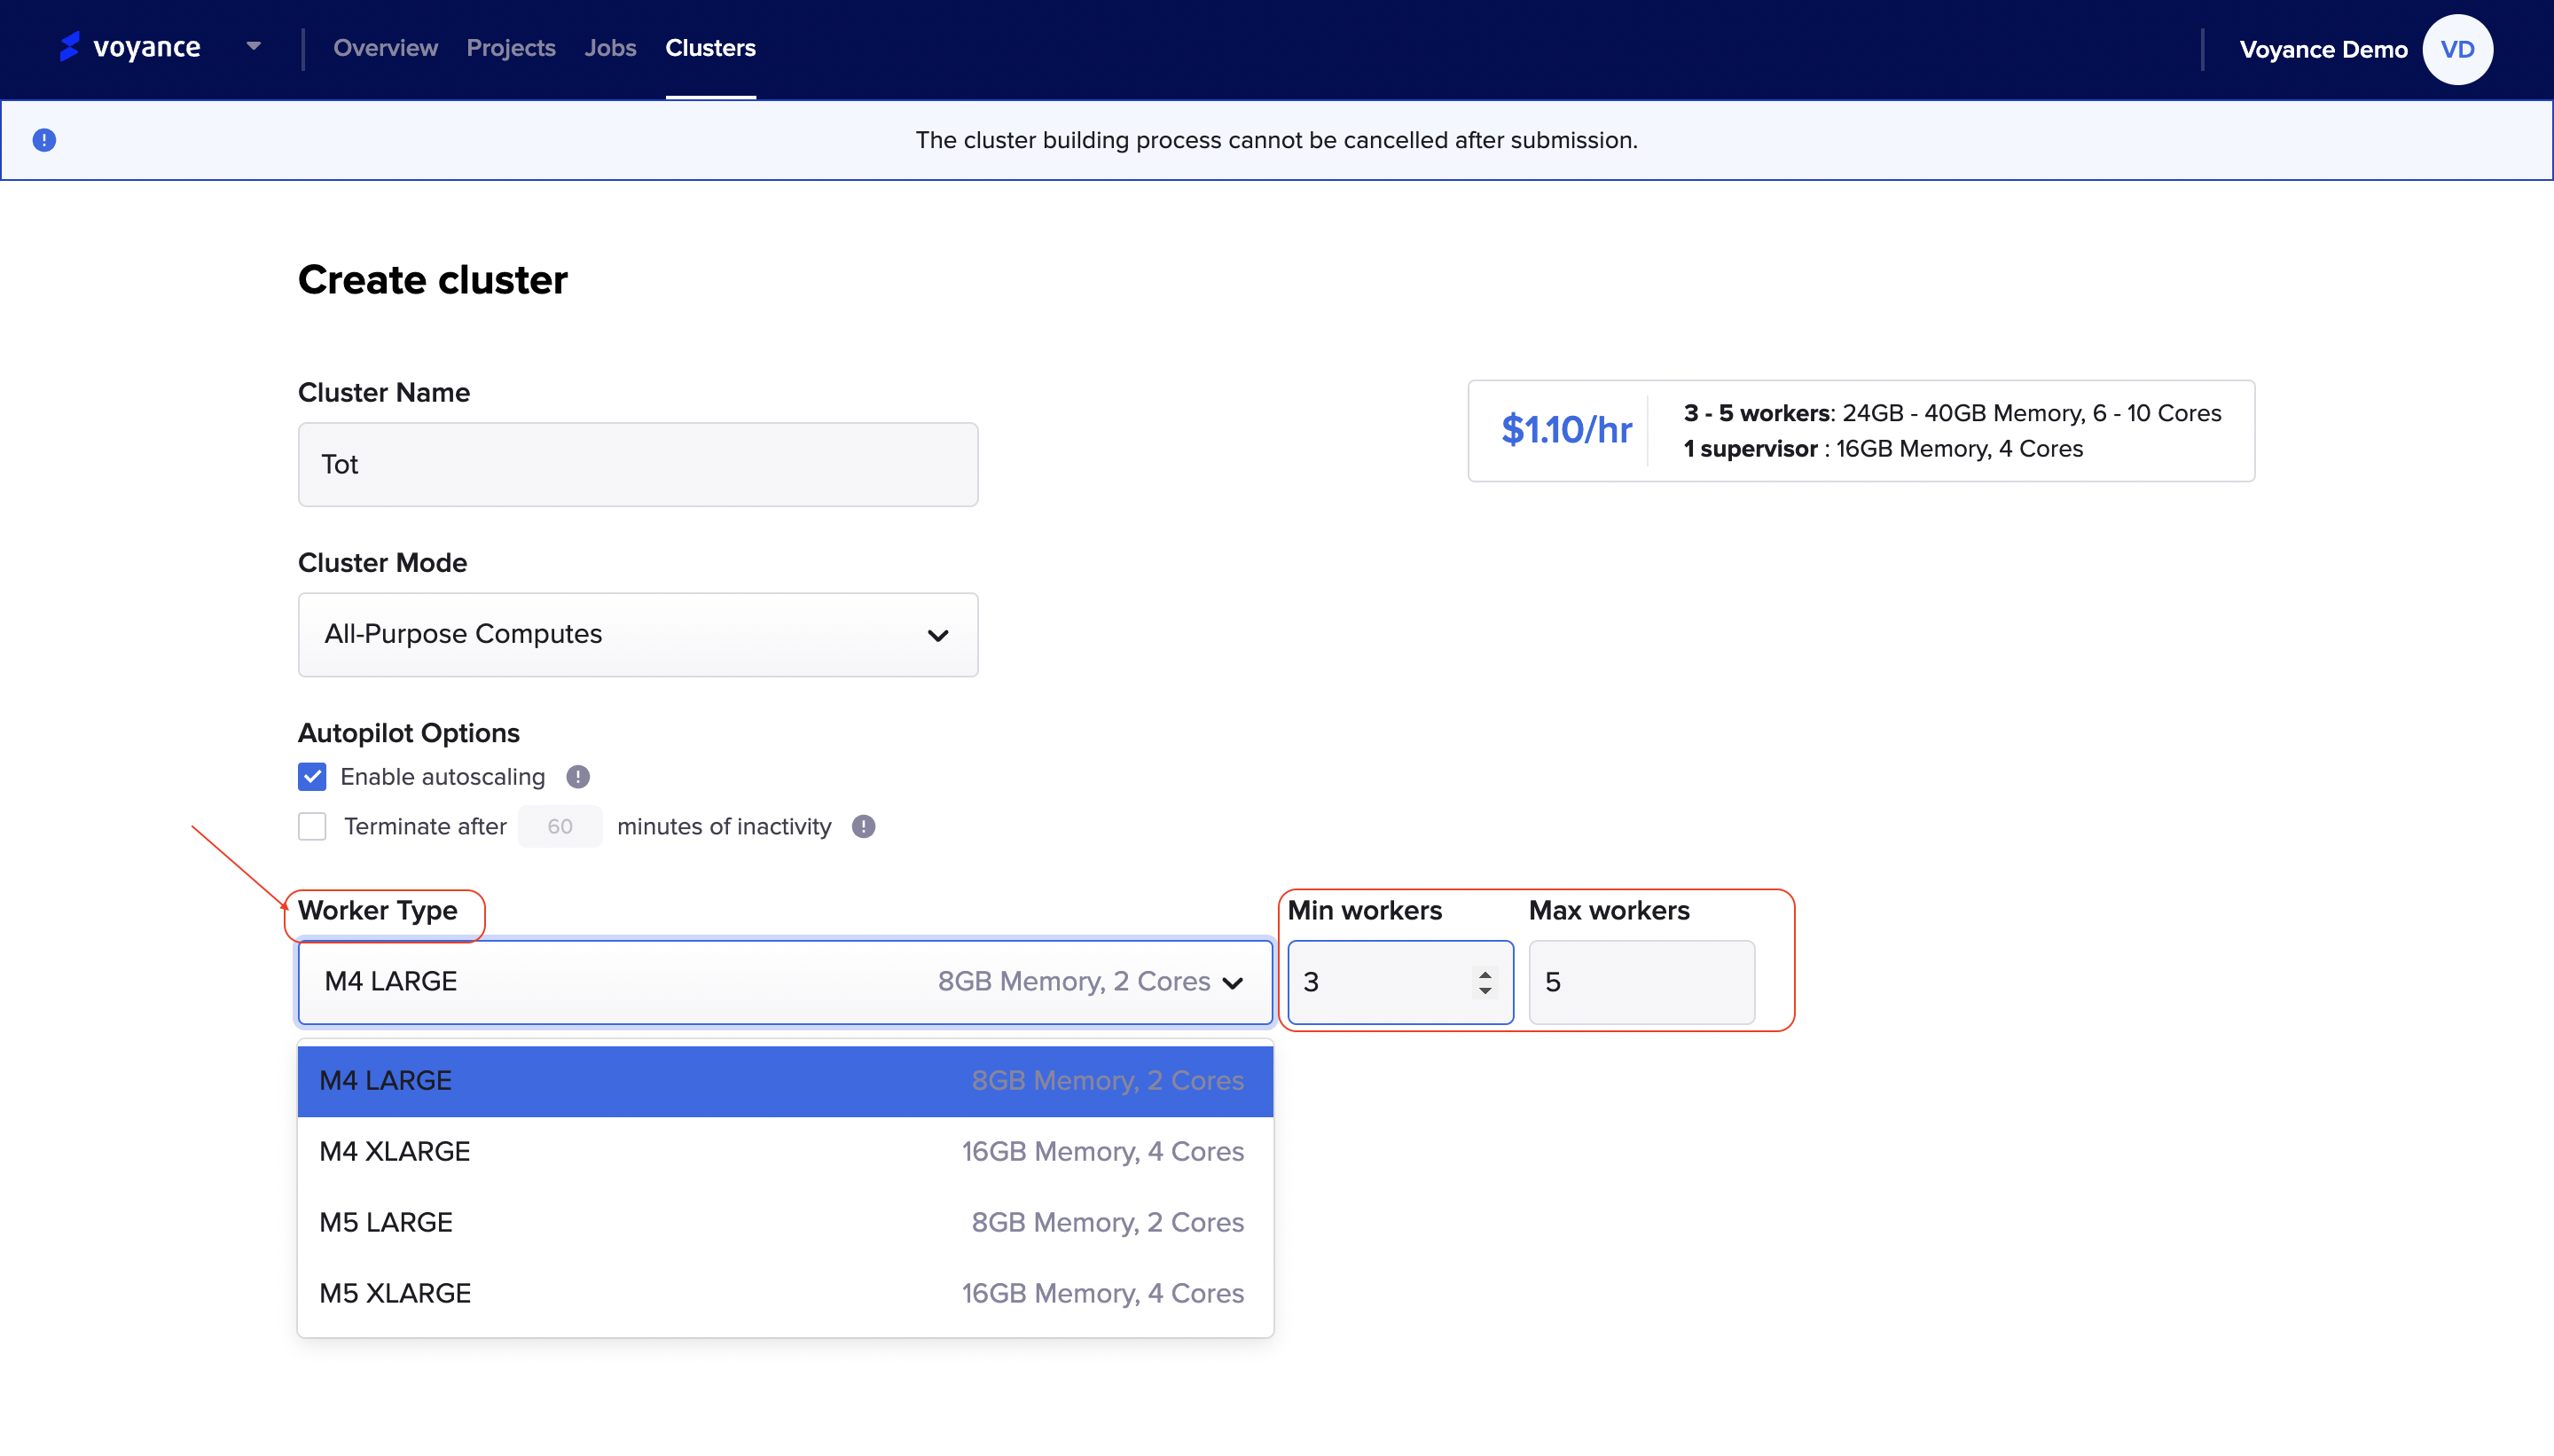
Task: Choose the M4 XLARGE worker type
Action: (x=785, y=1152)
